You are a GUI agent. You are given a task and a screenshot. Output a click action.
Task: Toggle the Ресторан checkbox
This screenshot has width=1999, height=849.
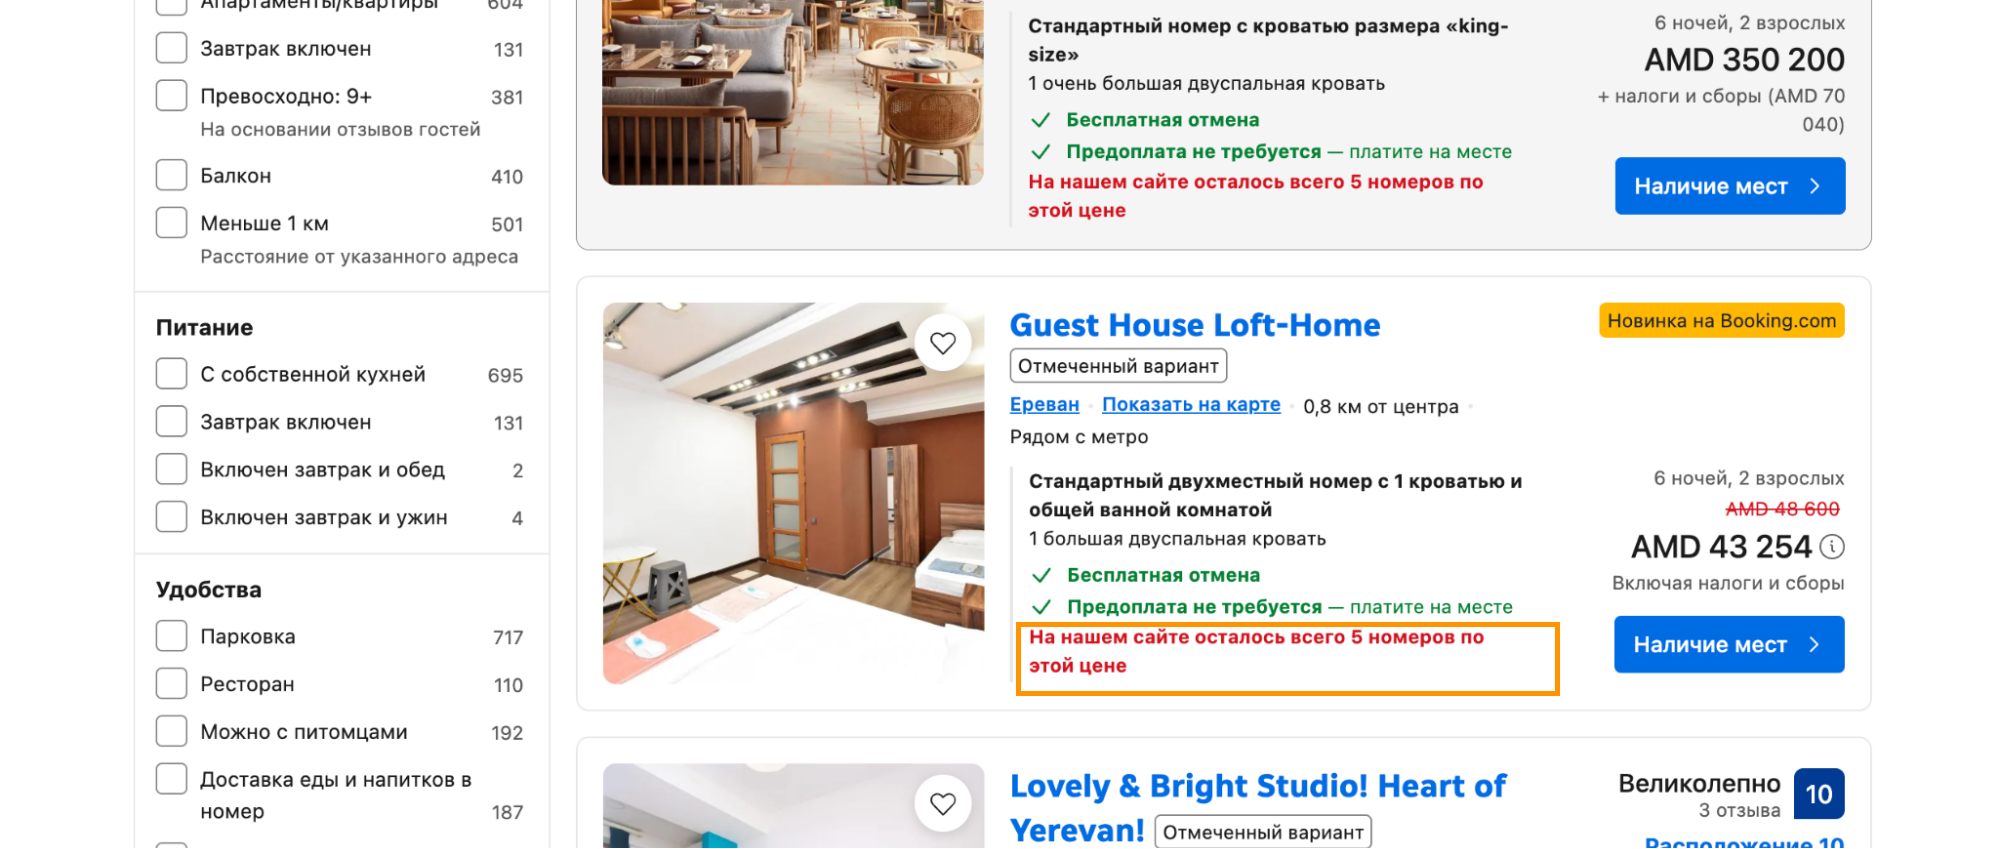click(172, 684)
